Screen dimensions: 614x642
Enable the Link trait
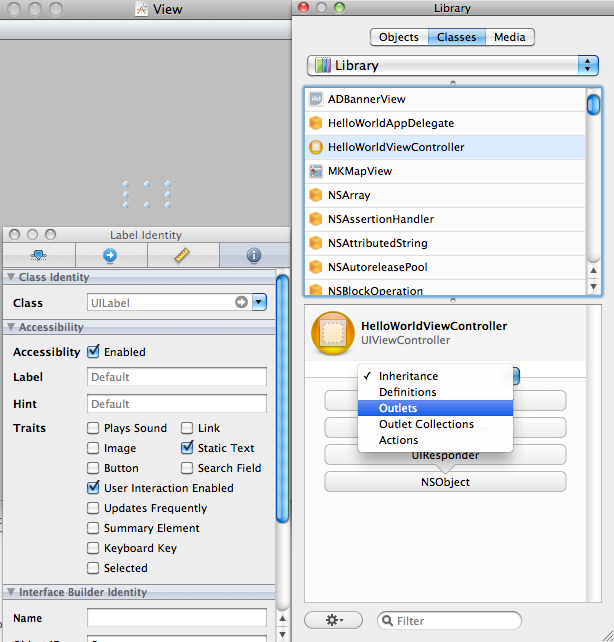(187, 428)
